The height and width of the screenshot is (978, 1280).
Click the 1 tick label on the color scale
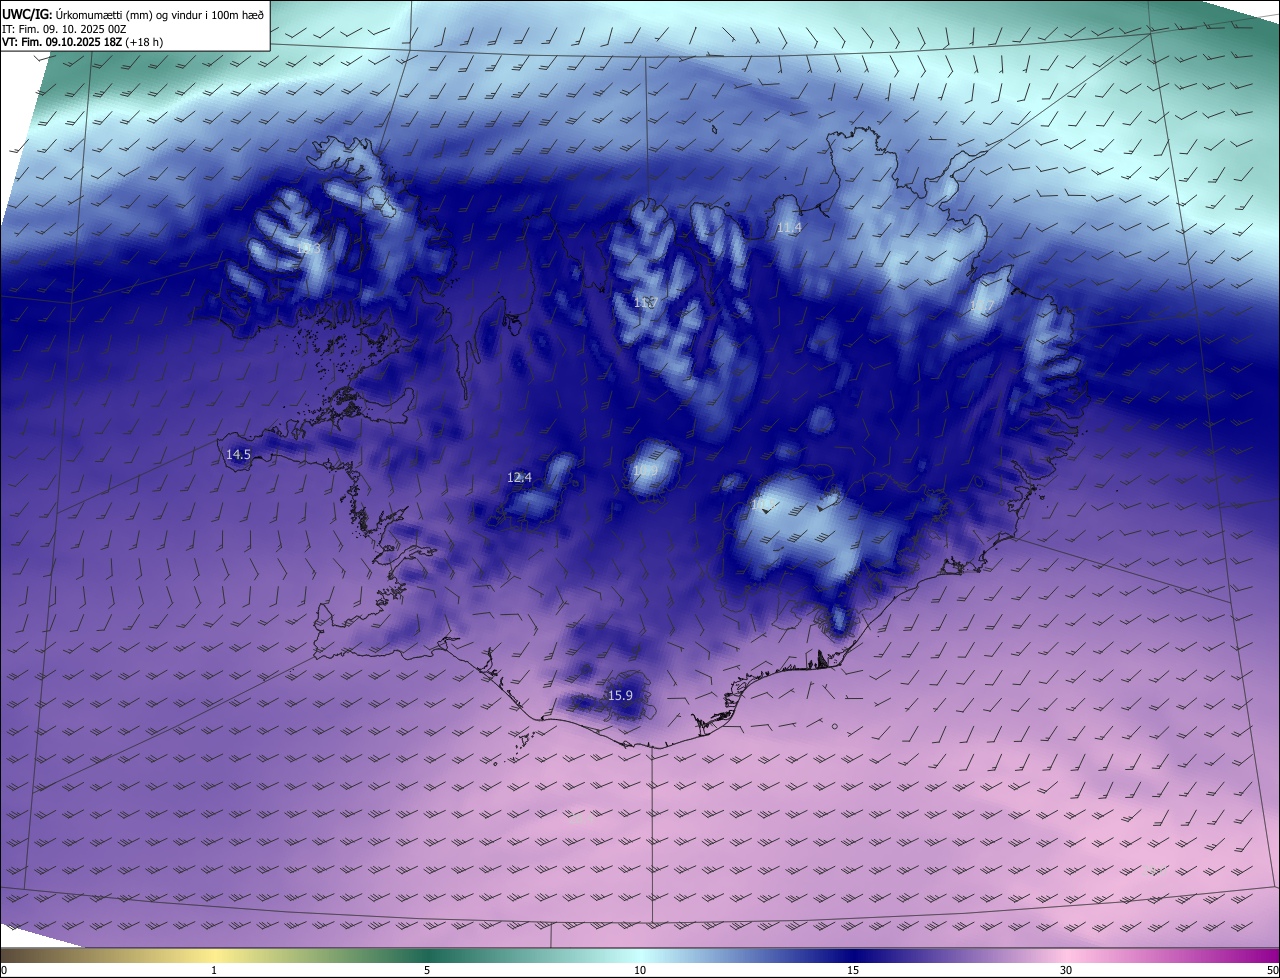click(214, 970)
